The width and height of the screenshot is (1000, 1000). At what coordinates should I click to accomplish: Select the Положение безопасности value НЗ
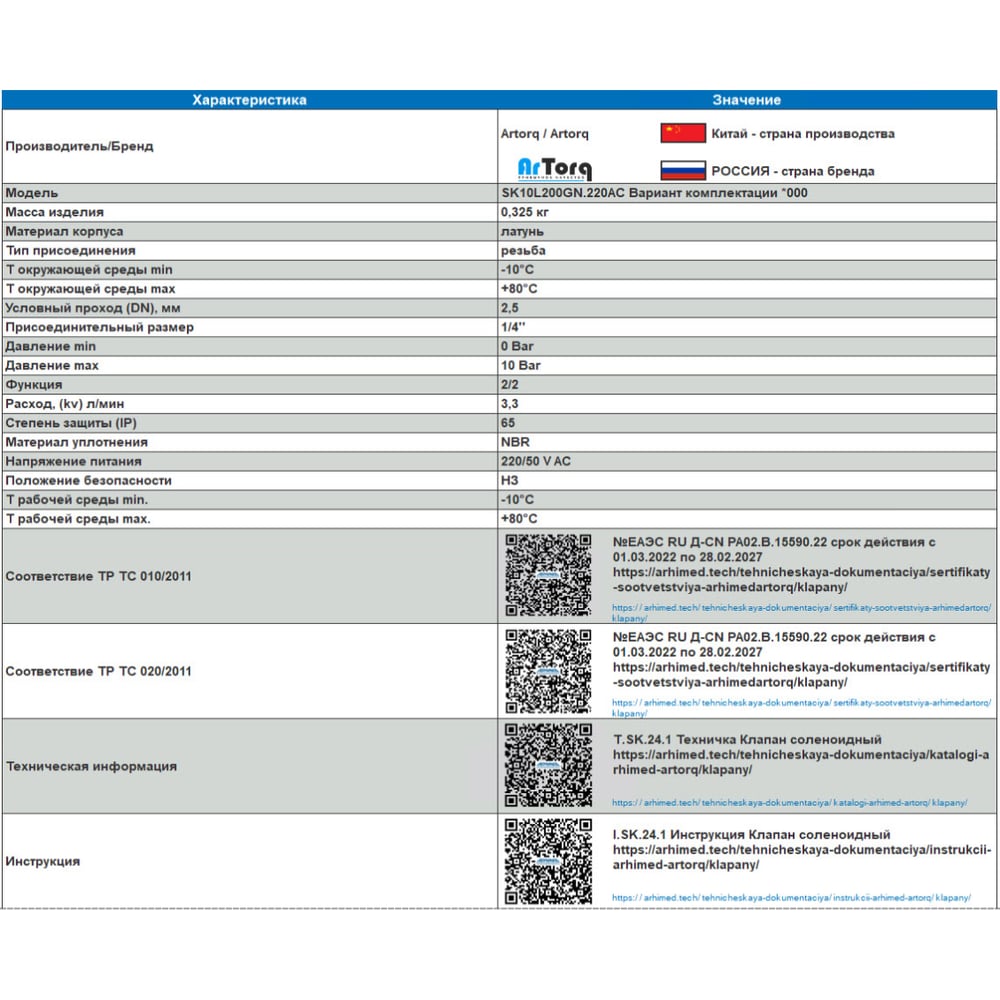point(510,480)
